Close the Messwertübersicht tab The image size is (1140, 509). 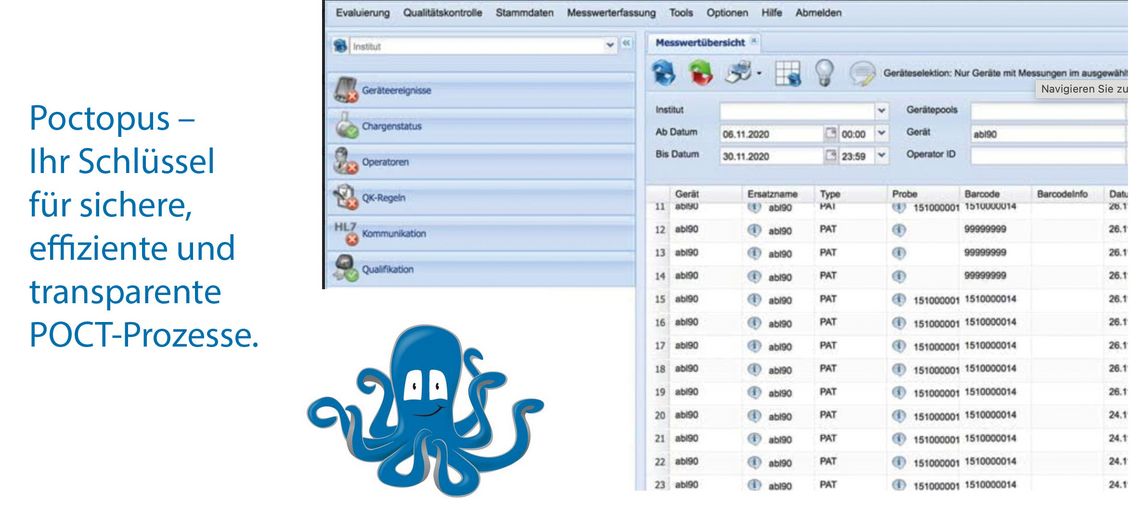[754, 41]
